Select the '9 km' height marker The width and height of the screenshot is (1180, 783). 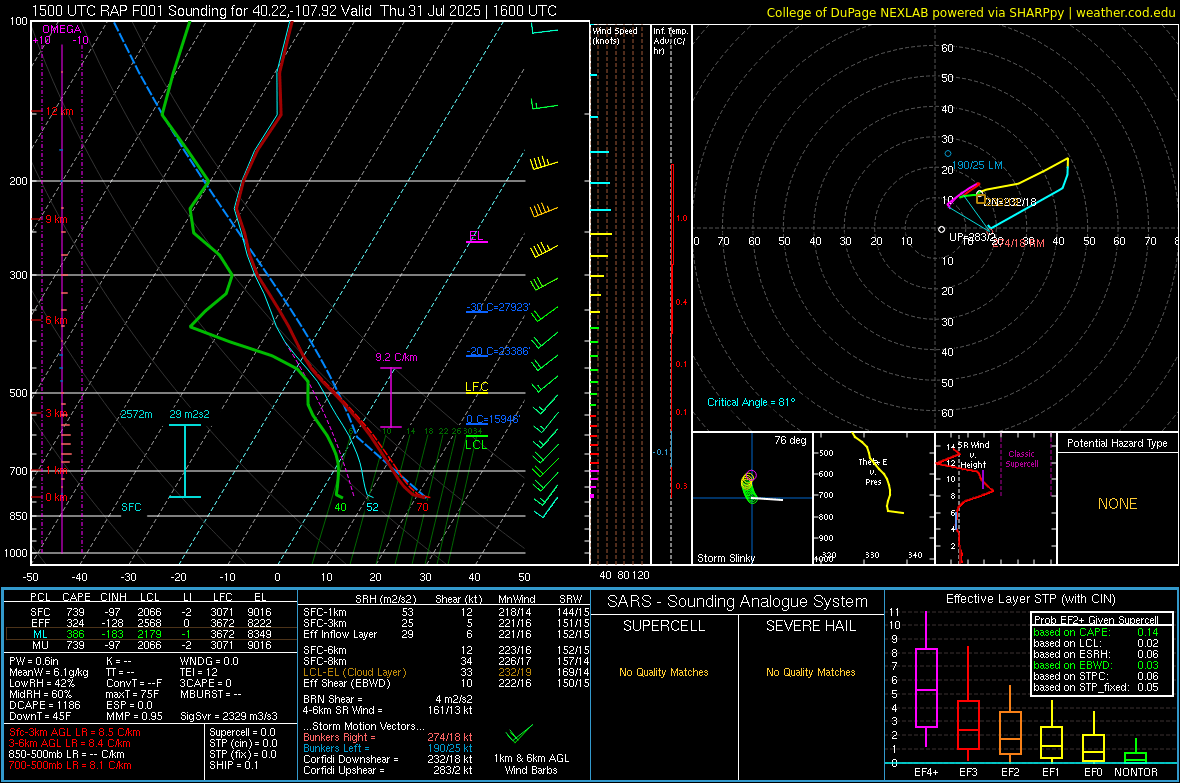point(56,219)
